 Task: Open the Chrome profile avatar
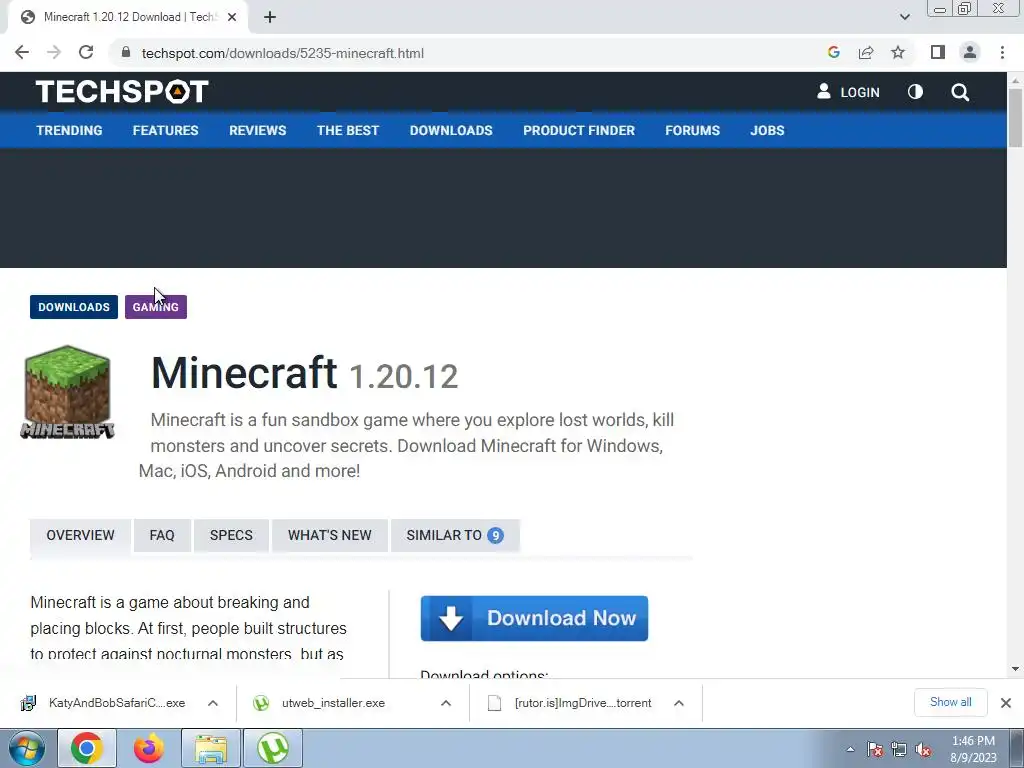click(970, 53)
